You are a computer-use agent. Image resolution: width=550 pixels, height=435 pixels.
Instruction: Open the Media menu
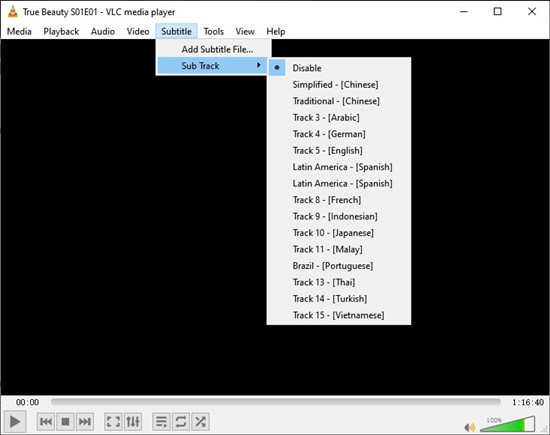click(19, 32)
